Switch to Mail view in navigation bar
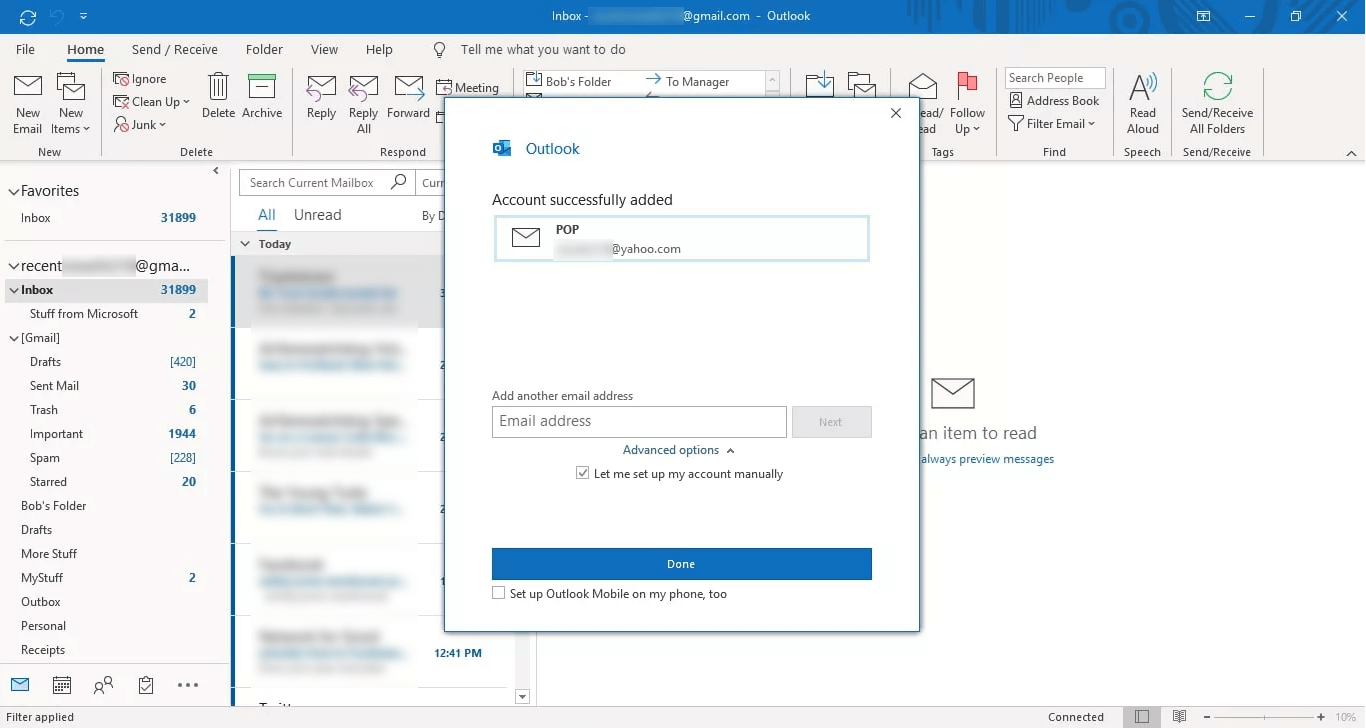 20,685
